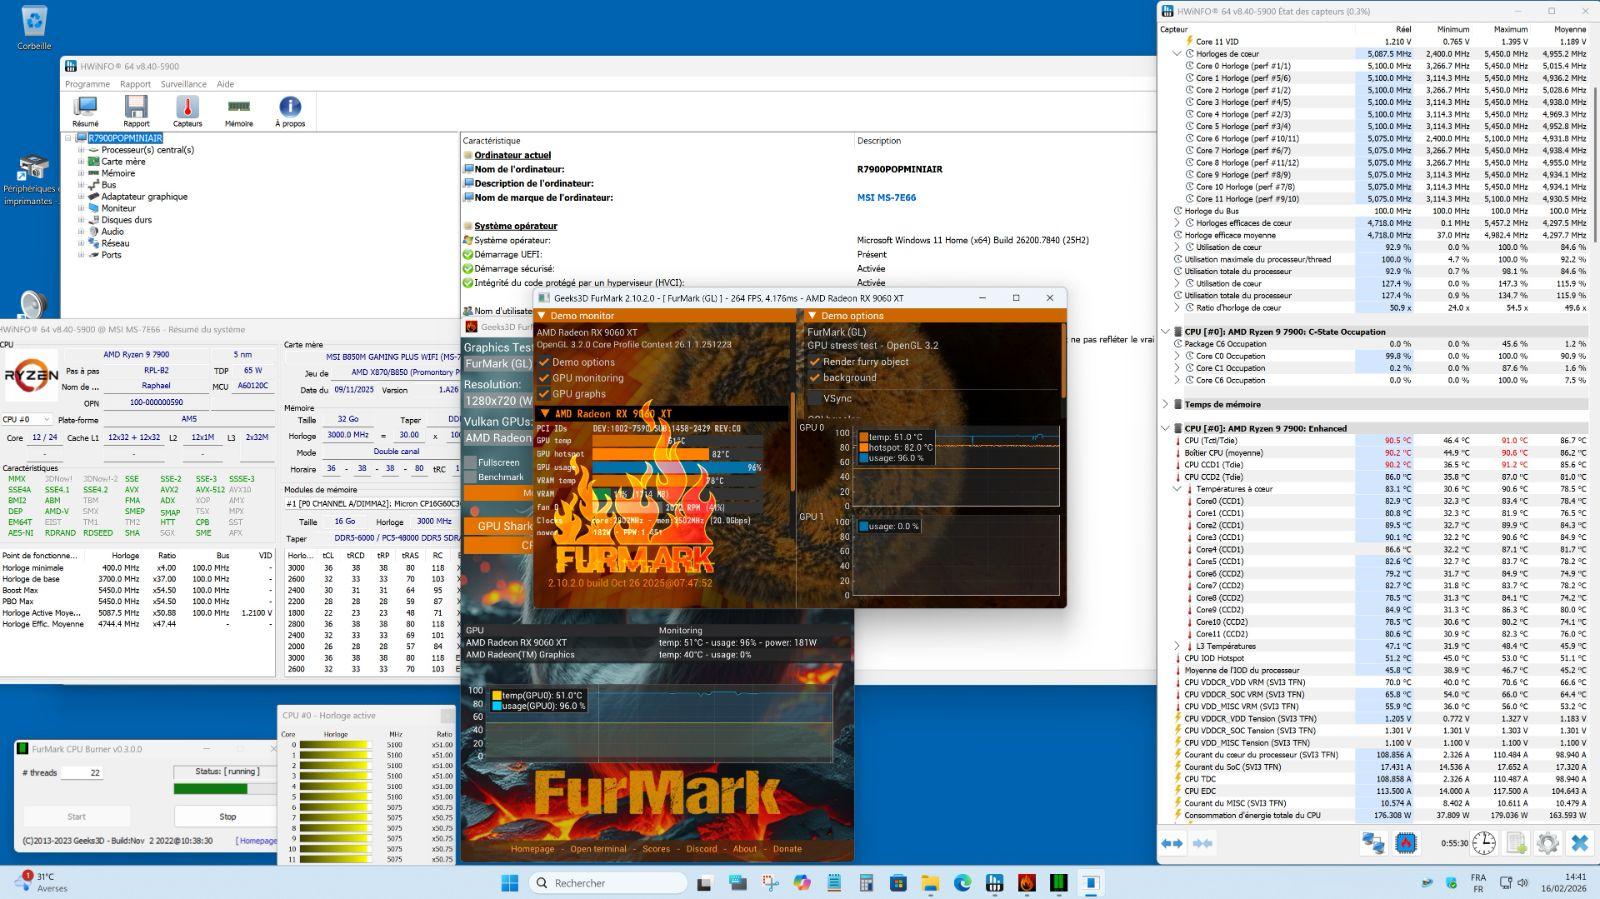Click the expand columns blue arrows icon

point(1172,843)
